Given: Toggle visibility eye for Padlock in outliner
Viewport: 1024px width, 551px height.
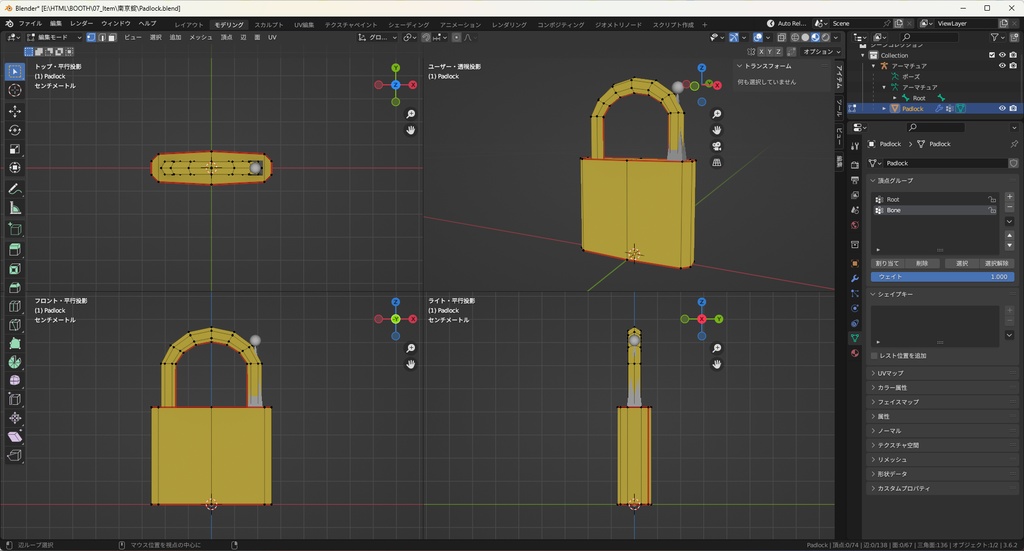Looking at the screenshot, I should coord(1002,108).
